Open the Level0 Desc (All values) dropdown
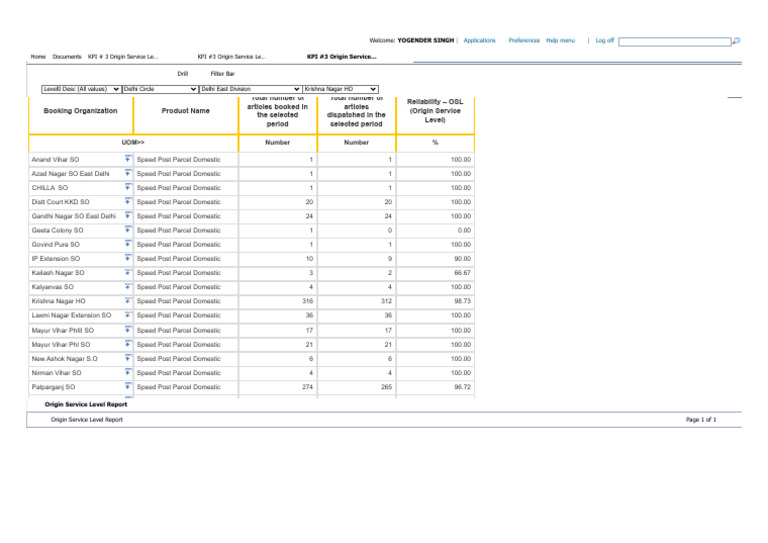 (x=80, y=89)
